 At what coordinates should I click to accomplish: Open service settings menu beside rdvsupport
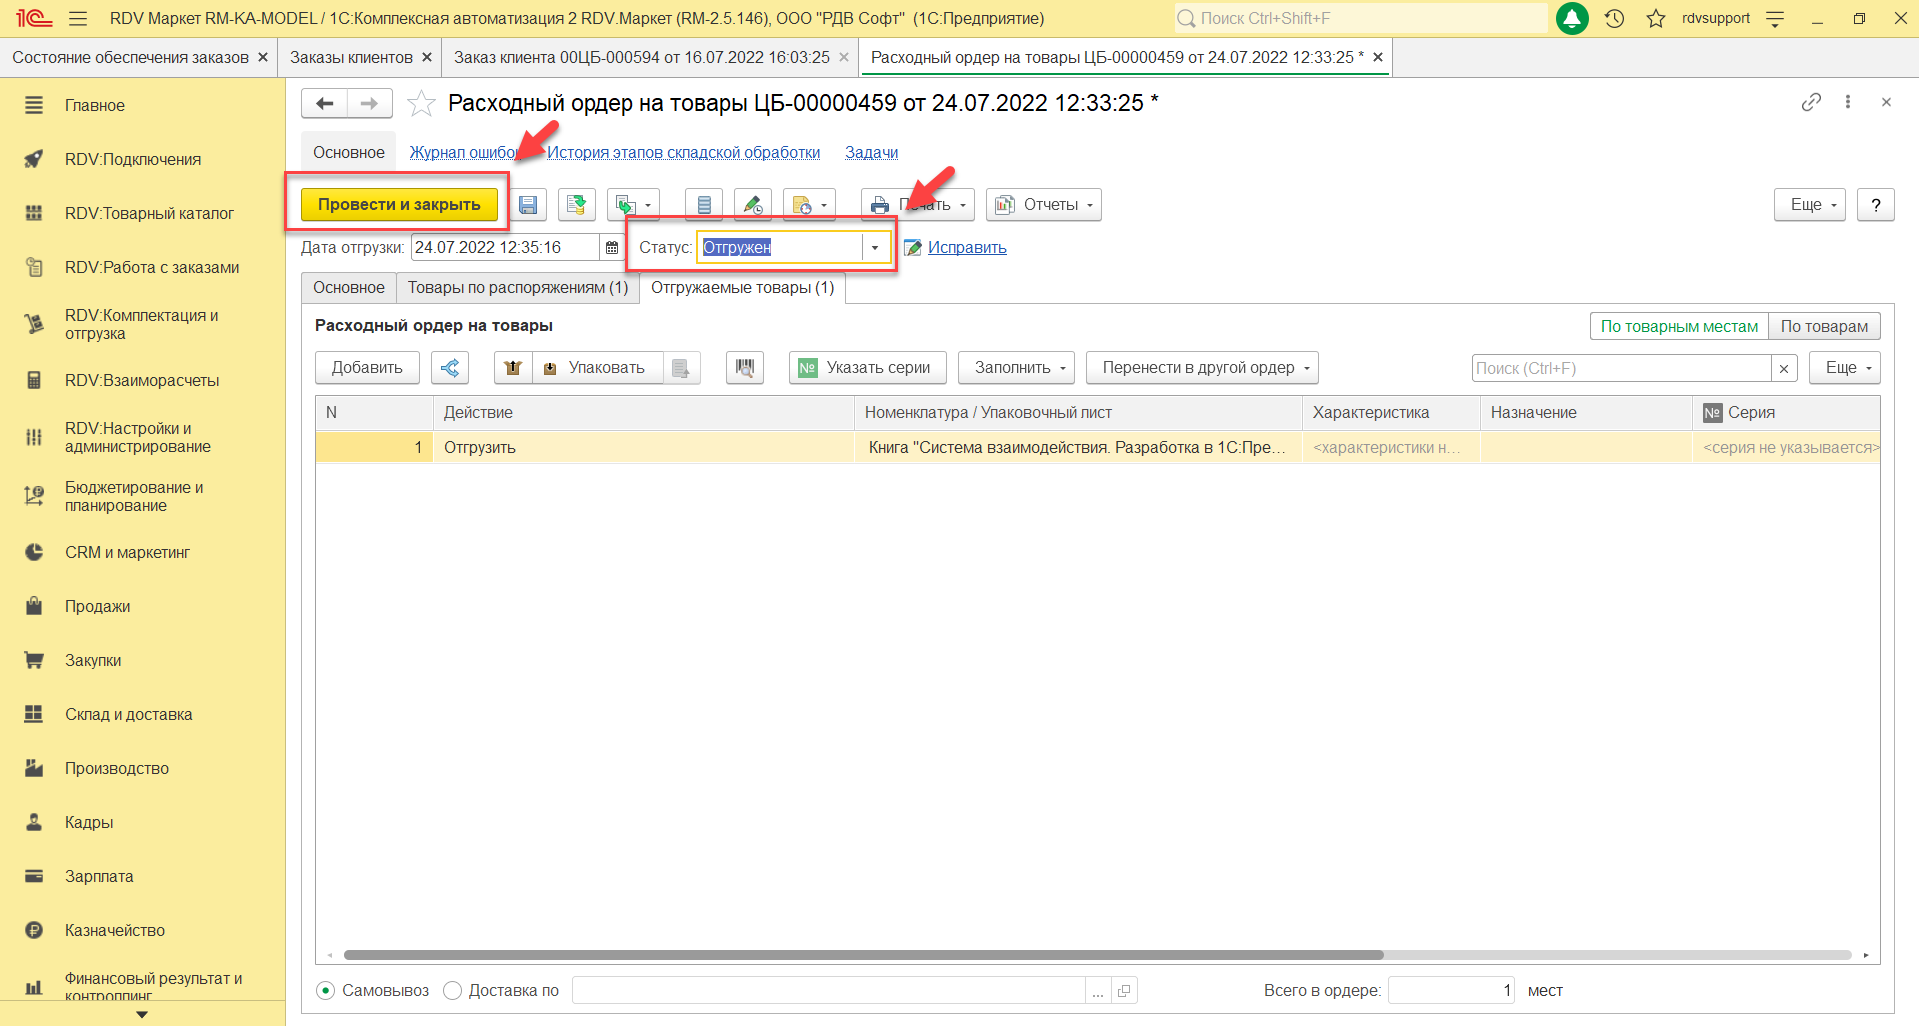(x=1775, y=18)
